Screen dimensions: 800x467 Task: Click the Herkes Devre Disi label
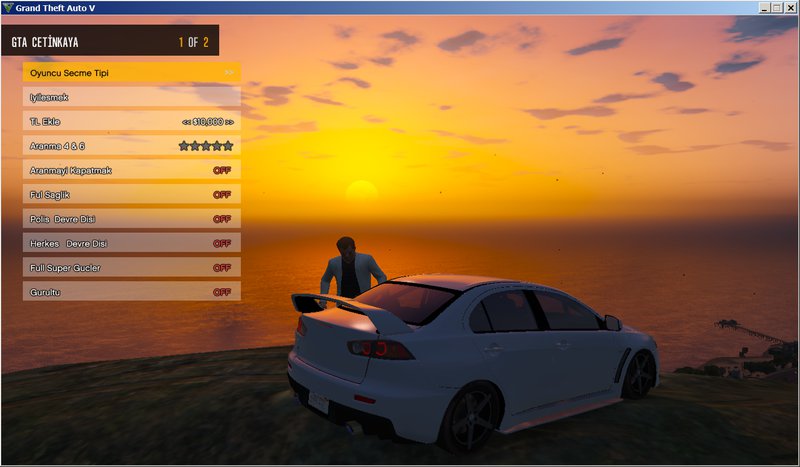tap(68, 243)
